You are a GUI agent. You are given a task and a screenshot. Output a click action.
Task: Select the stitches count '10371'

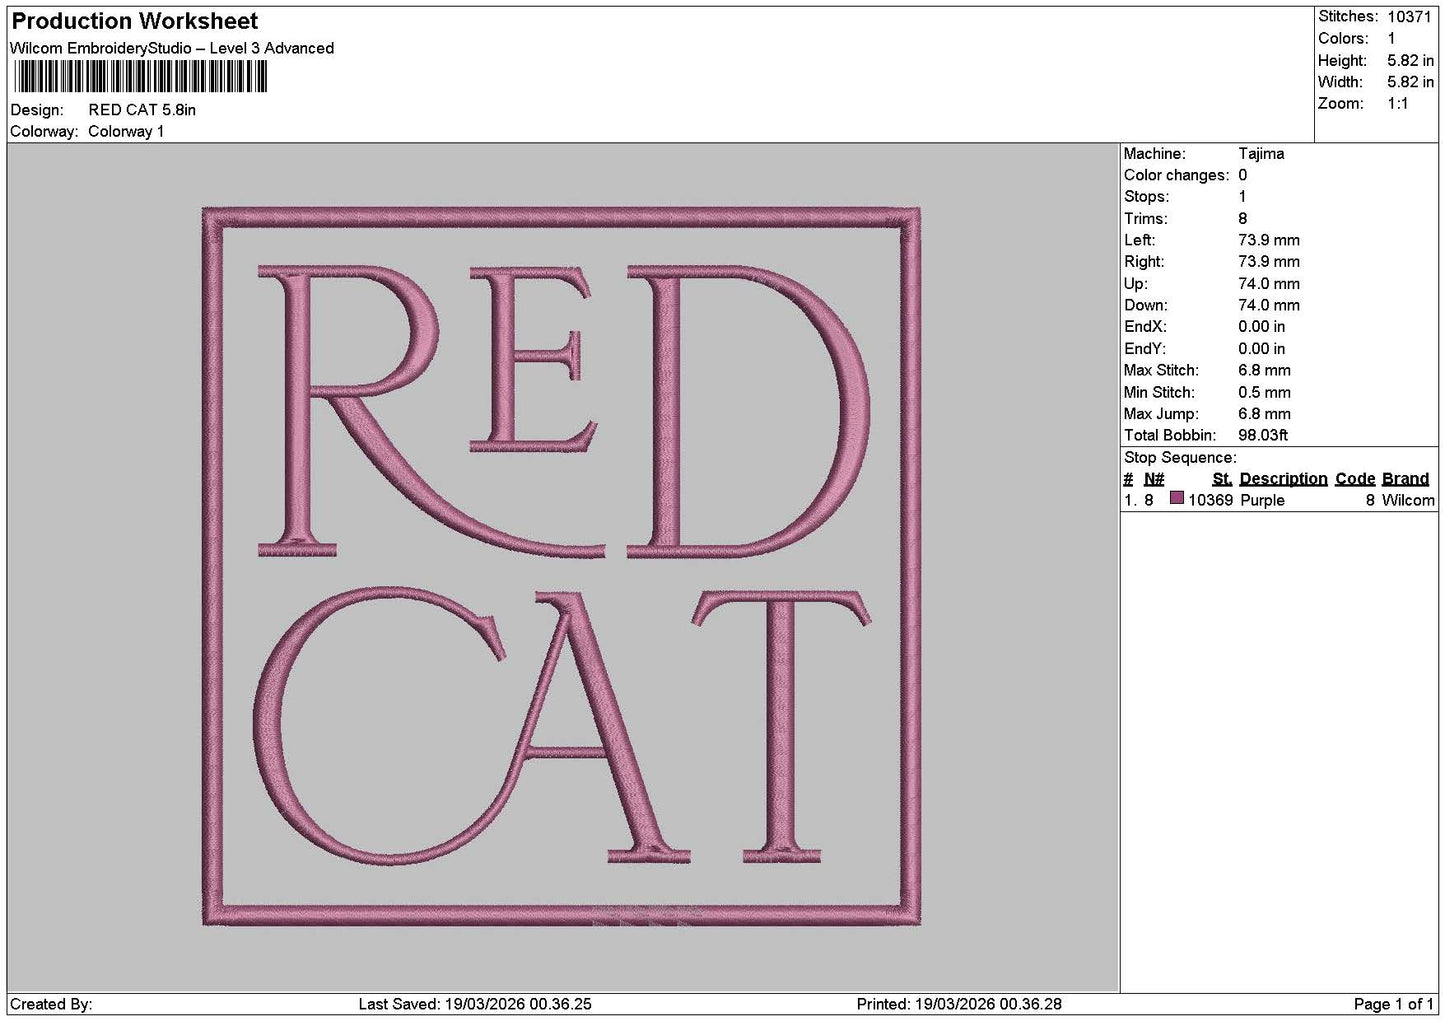pyautogui.click(x=1410, y=16)
